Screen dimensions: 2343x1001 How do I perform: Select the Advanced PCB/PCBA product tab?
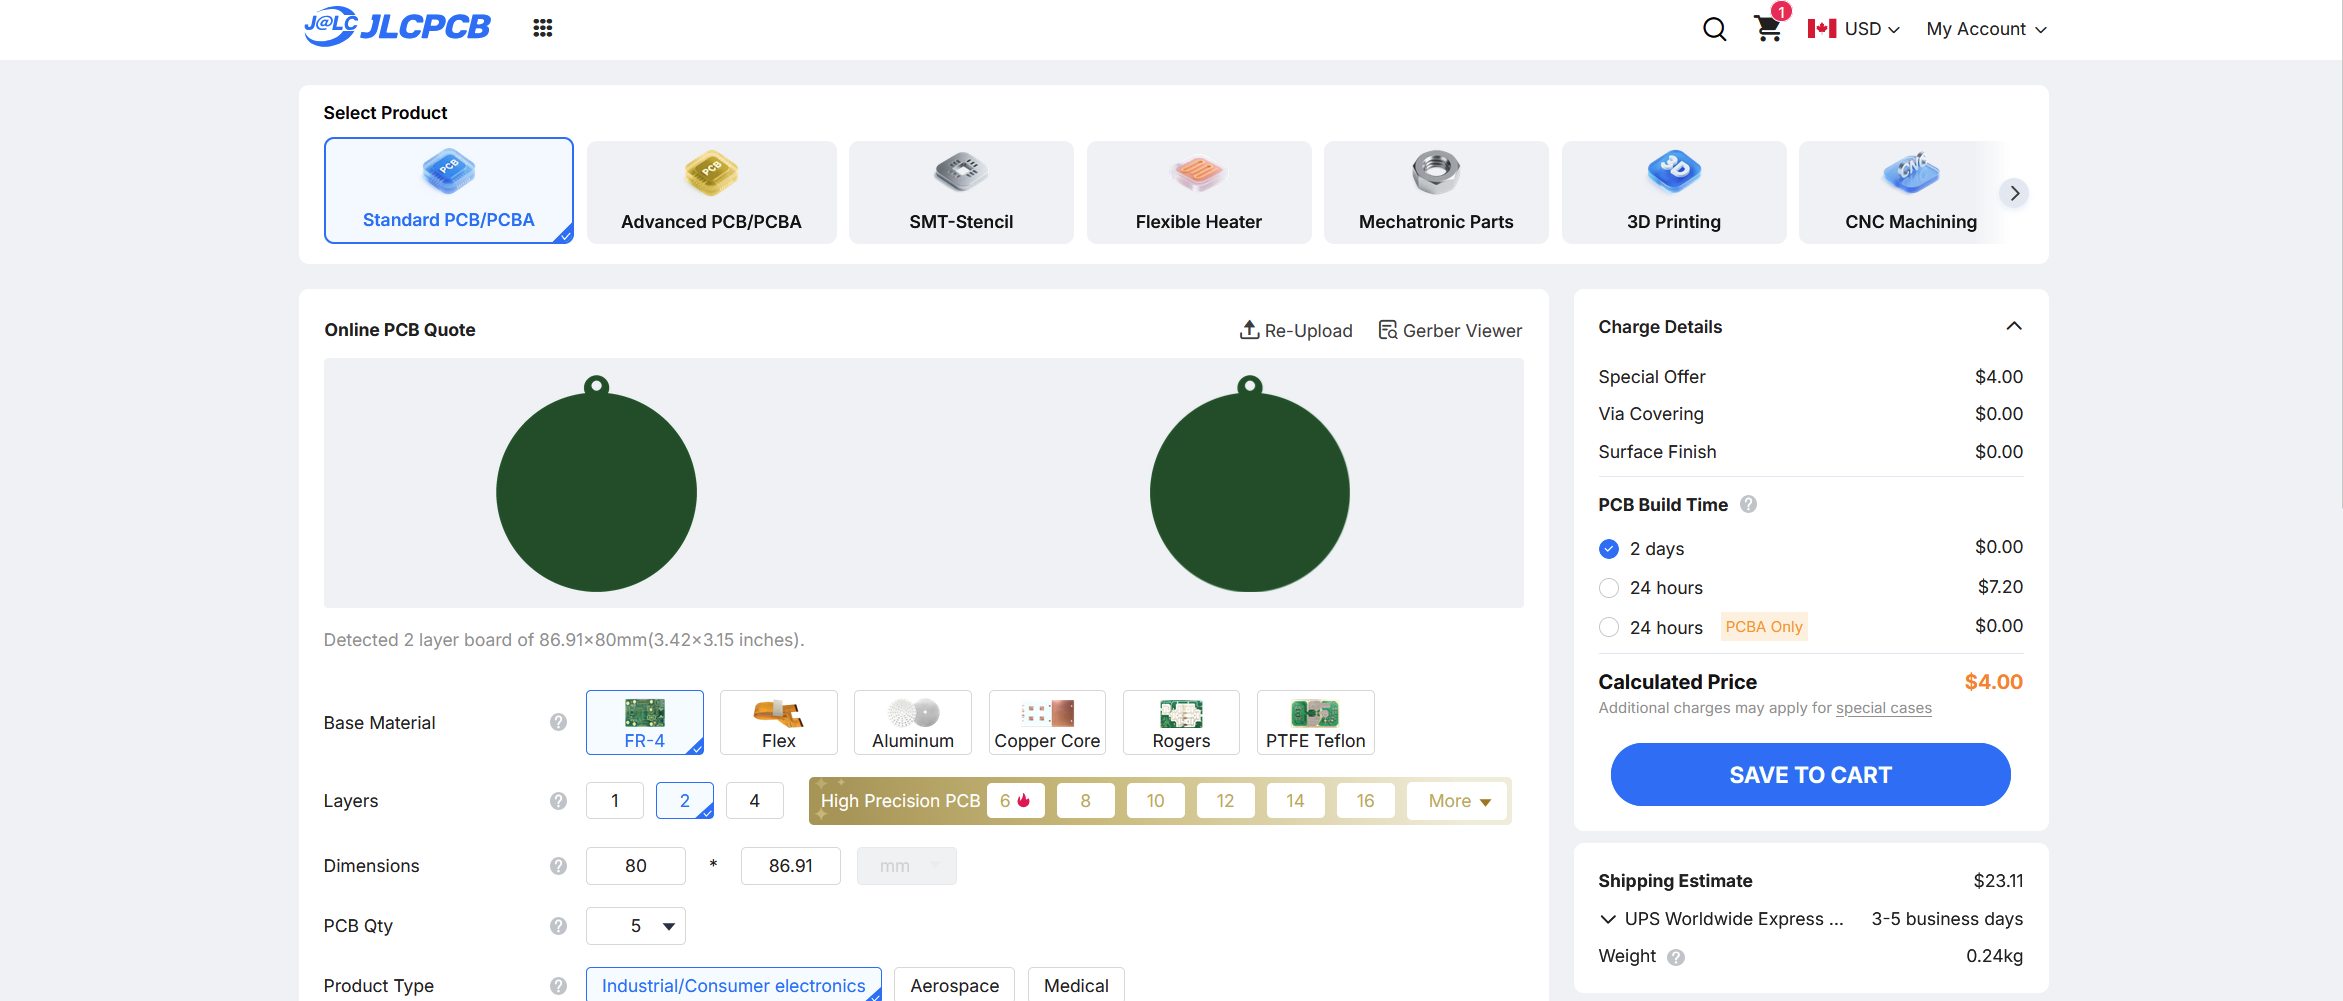pos(711,192)
